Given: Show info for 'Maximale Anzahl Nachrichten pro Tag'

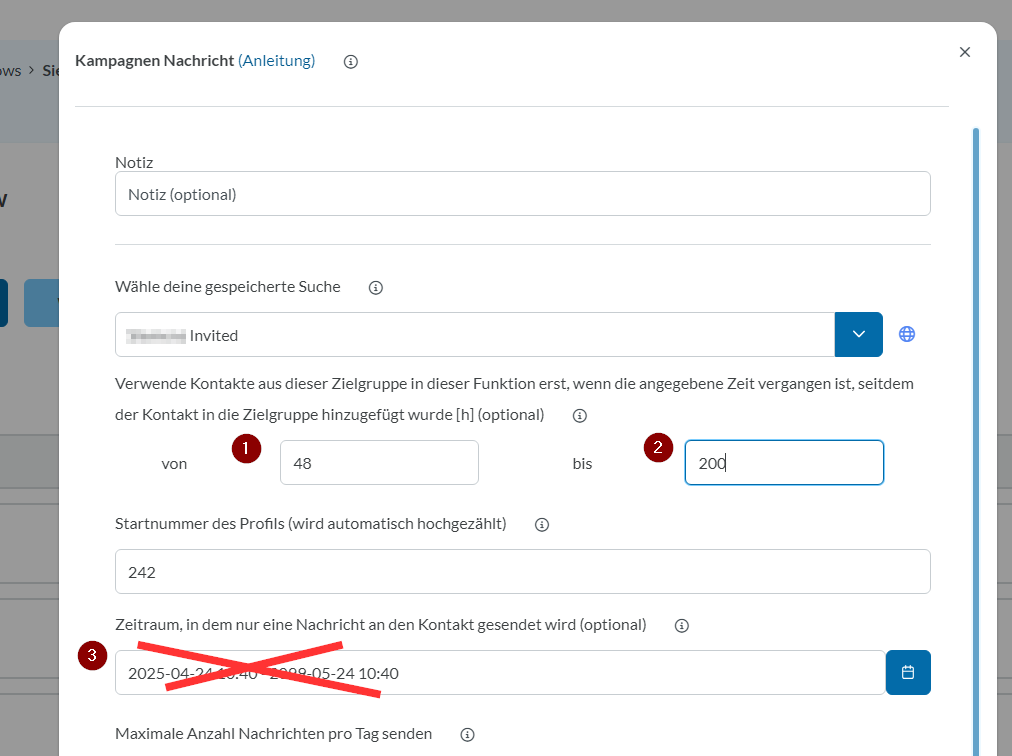Looking at the screenshot, I should pyautogui.click(x=467, y=735).
